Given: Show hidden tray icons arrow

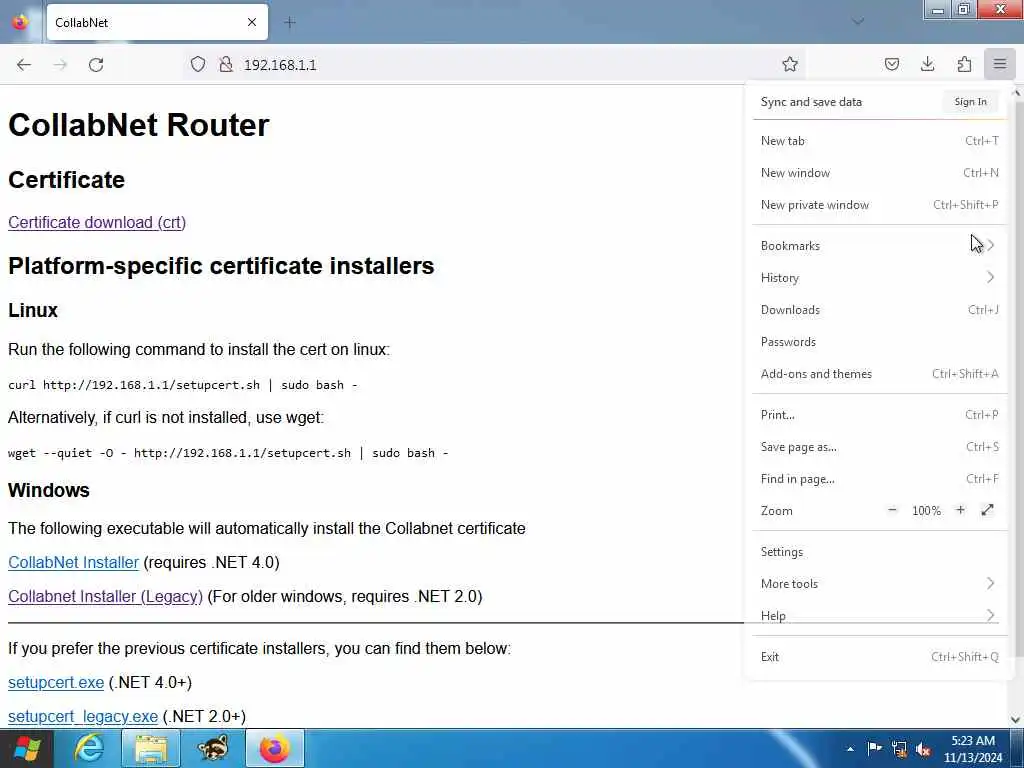Looking at the screenshot, I should pos(850,748).
